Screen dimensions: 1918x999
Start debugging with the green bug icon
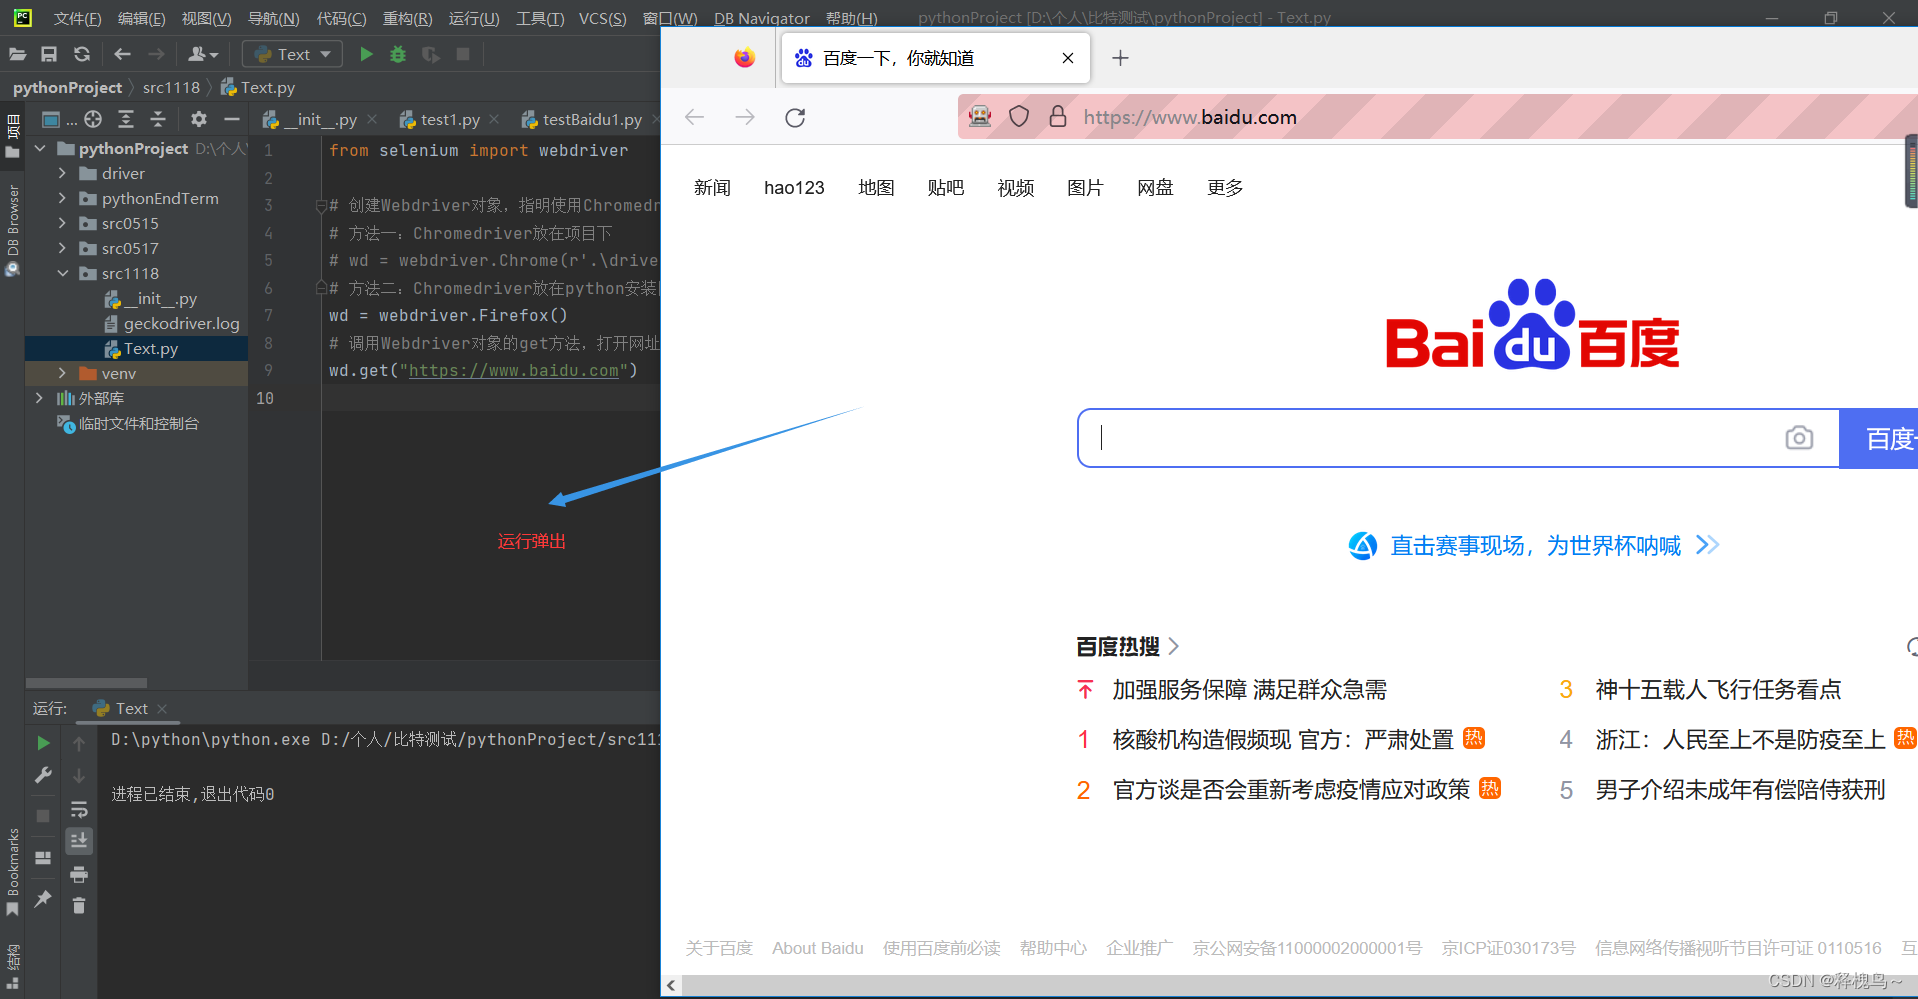point(398,54)
